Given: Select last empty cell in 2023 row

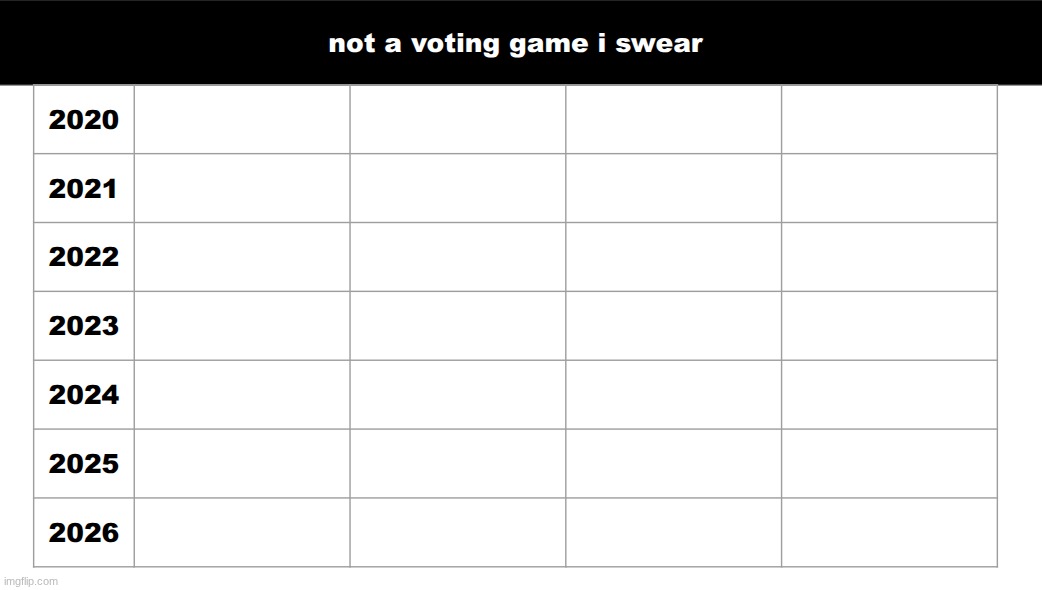Looking at the screenshot, I should click(889, 326).
